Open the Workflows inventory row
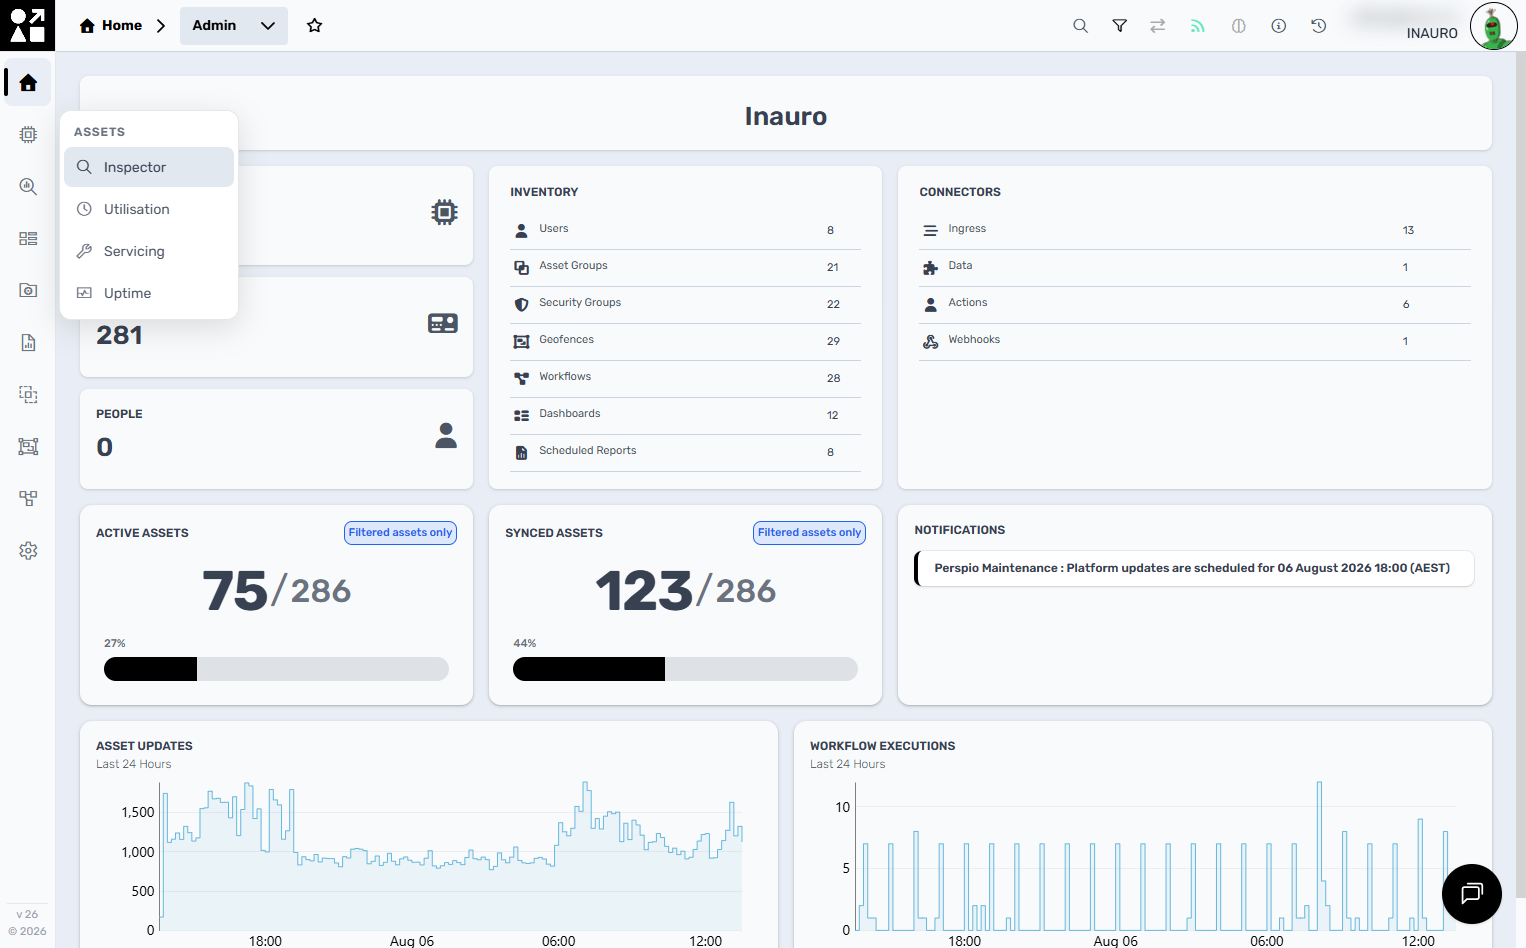1526x948 pixels. [x=685, y=378]
